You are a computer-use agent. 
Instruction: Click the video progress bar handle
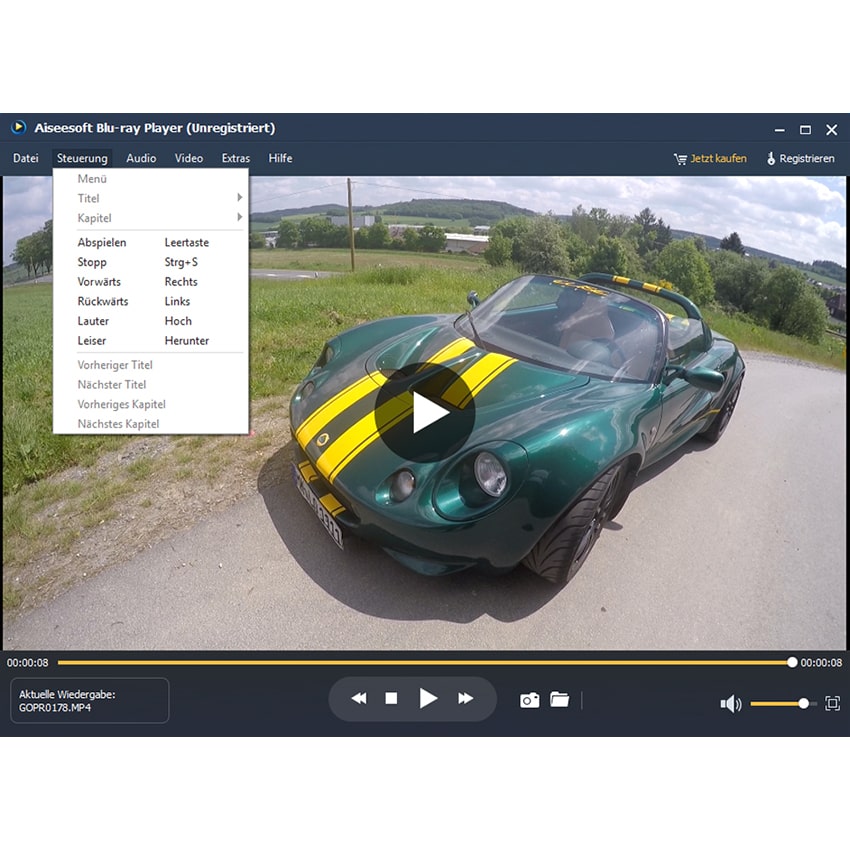[792, 662]
